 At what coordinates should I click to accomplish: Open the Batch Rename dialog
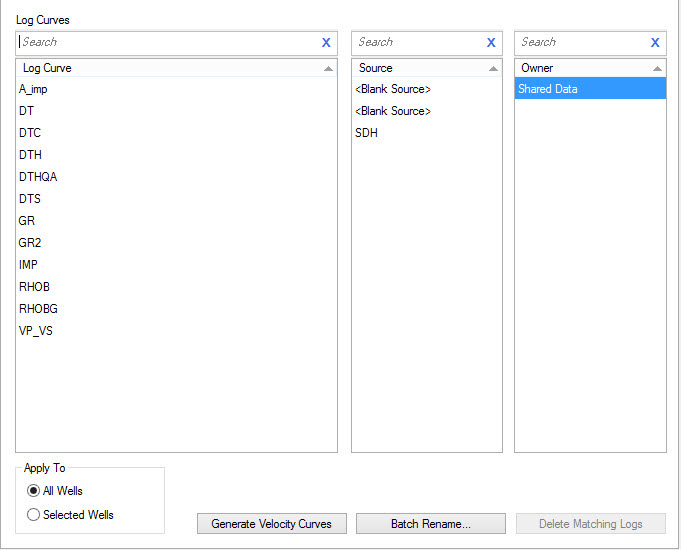coord(431,524)
